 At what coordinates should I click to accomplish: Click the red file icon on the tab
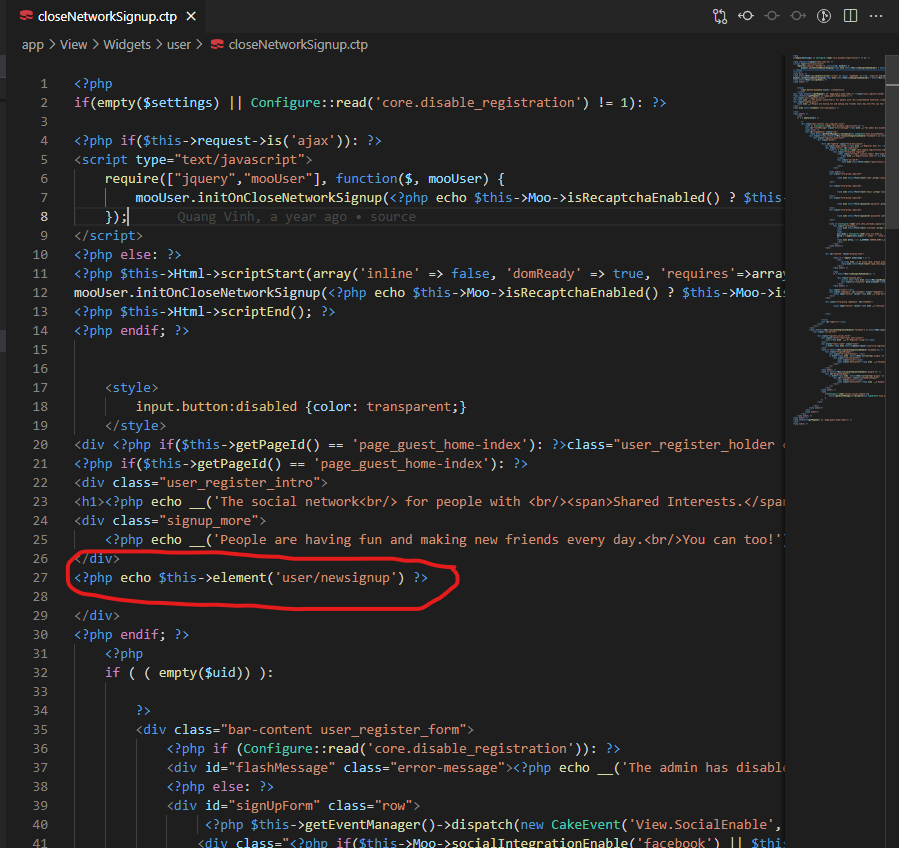click(x=26, y=16)
